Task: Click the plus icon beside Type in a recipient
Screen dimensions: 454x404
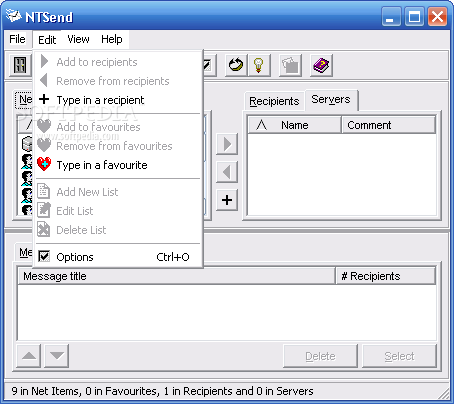Action: pyautogui.click(x=44, y=99)
